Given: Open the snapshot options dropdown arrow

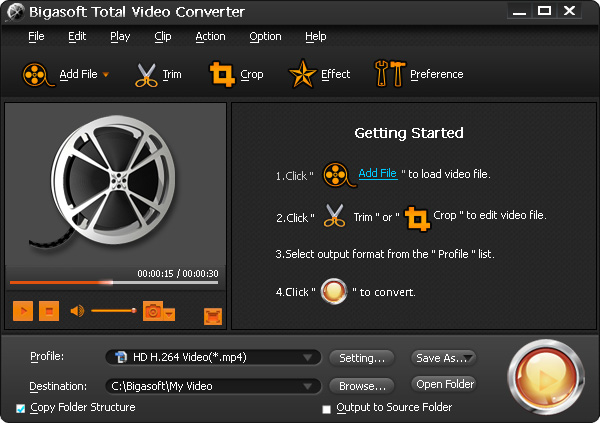Looking at the screenshot, I should pos(169,314).
